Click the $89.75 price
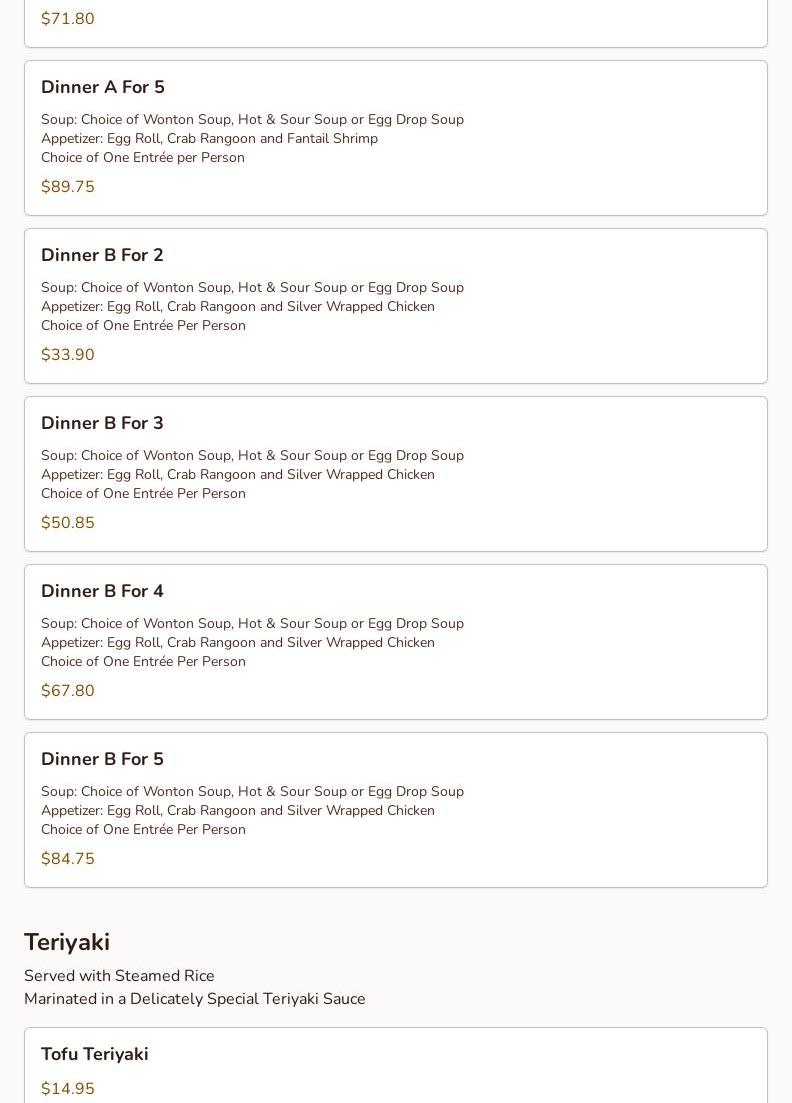 click(68, 187)
